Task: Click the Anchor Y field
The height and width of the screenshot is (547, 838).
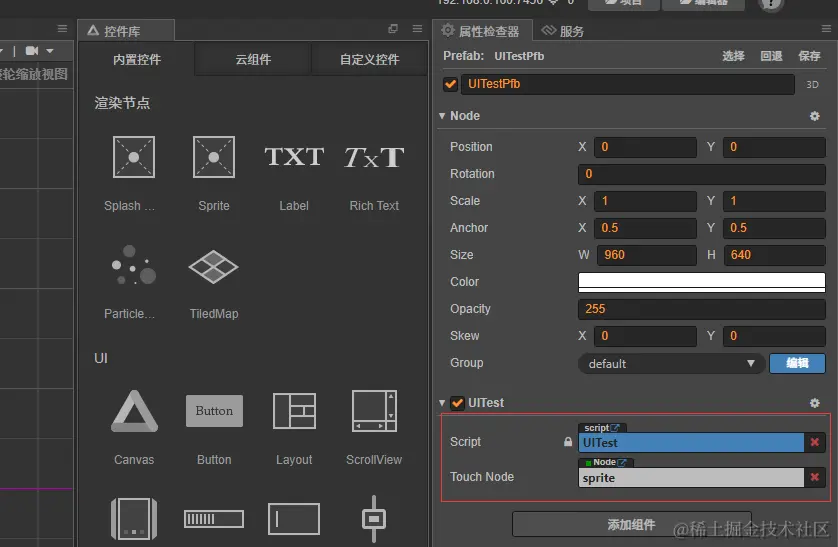Action: (774, 228)
